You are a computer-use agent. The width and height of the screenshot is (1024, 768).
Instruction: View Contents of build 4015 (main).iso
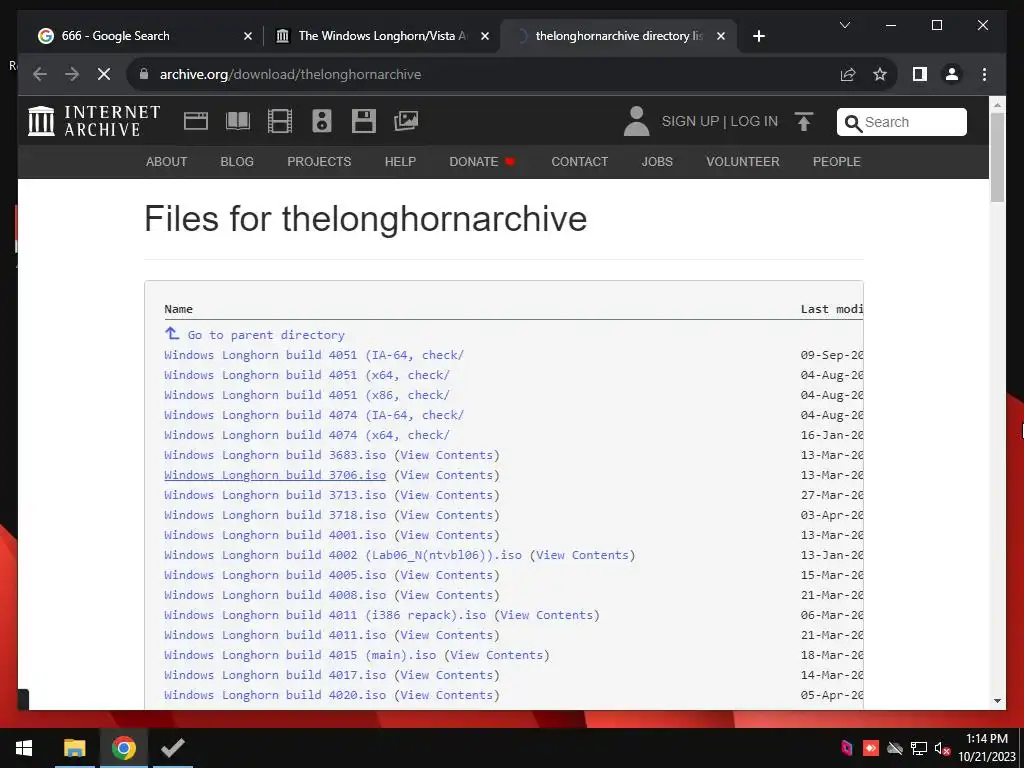[x=497, y=655]
